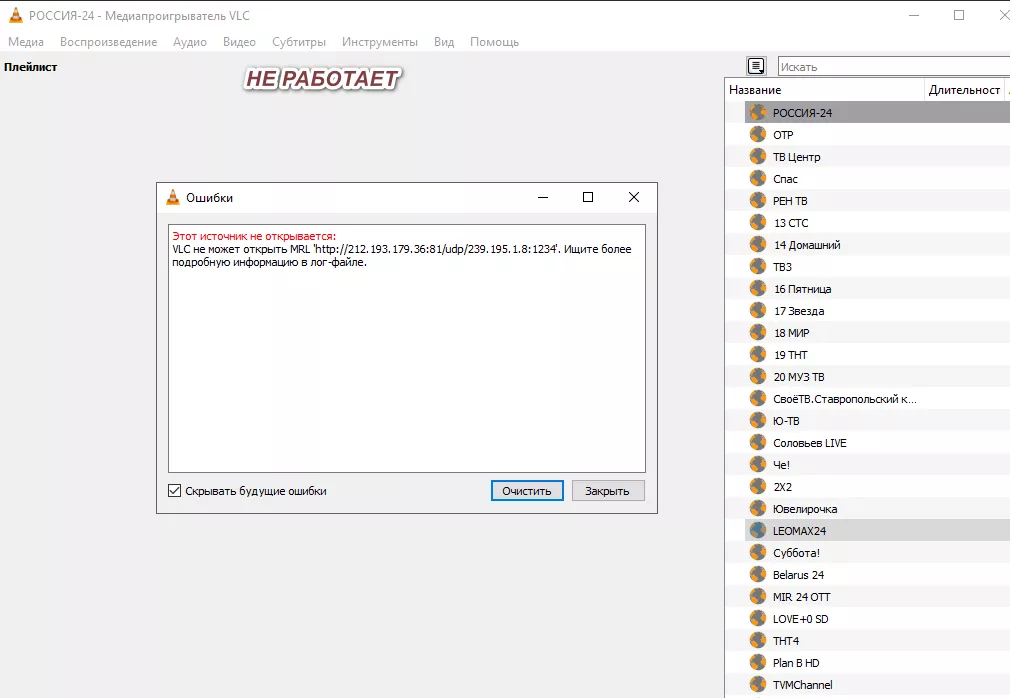Select the globe icon next to 13 СТС

[x=758, y=222]
